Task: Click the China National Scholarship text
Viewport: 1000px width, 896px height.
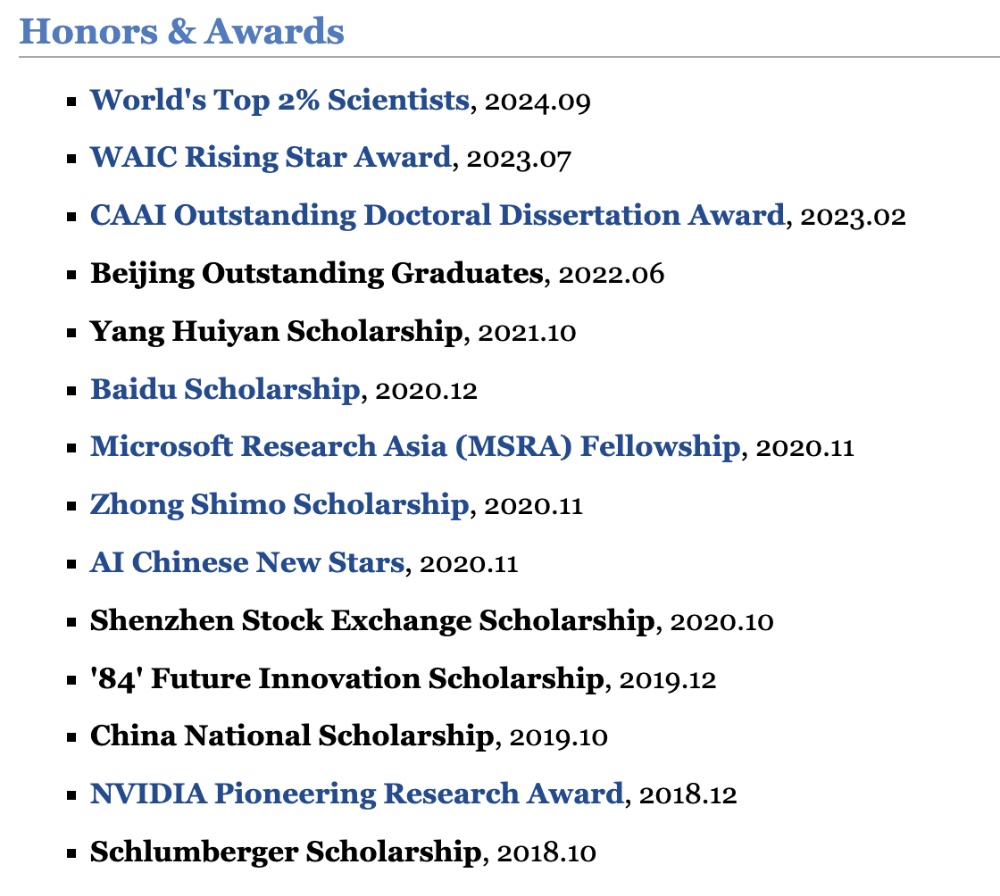Action: tap(292, 736)
